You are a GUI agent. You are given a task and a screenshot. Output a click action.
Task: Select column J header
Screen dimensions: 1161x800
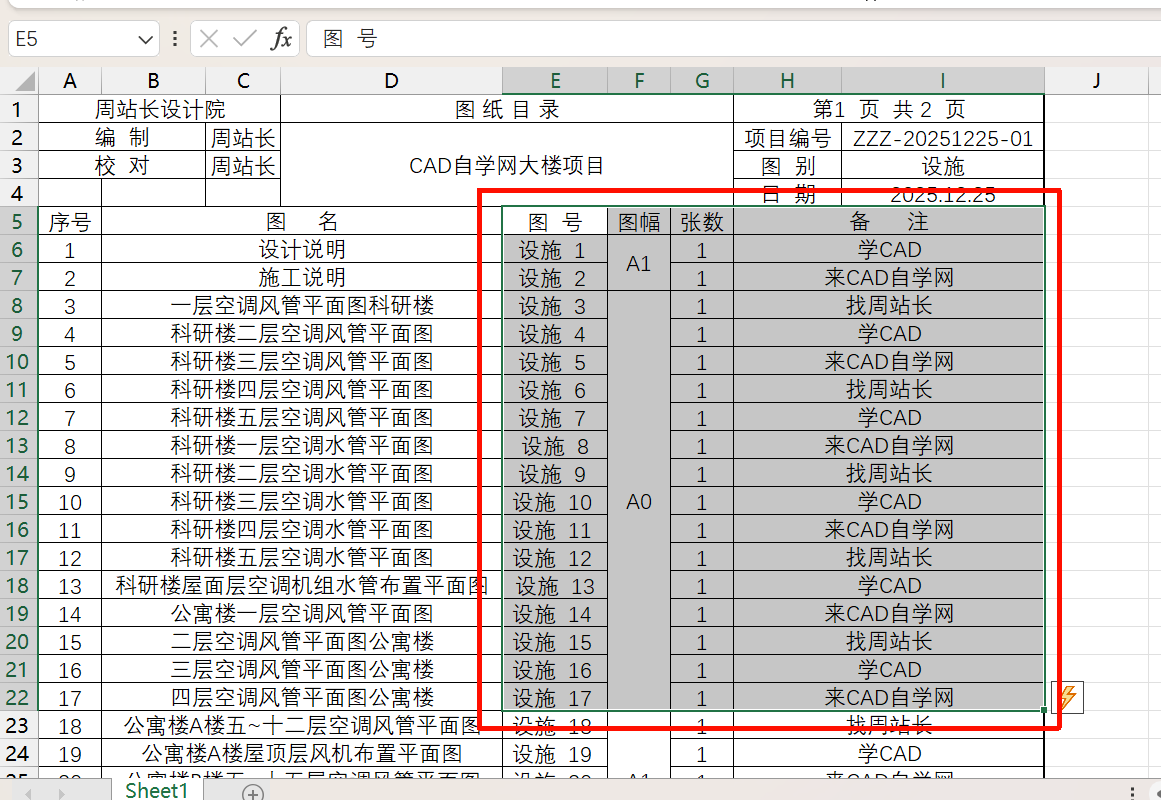point(1096,81)
